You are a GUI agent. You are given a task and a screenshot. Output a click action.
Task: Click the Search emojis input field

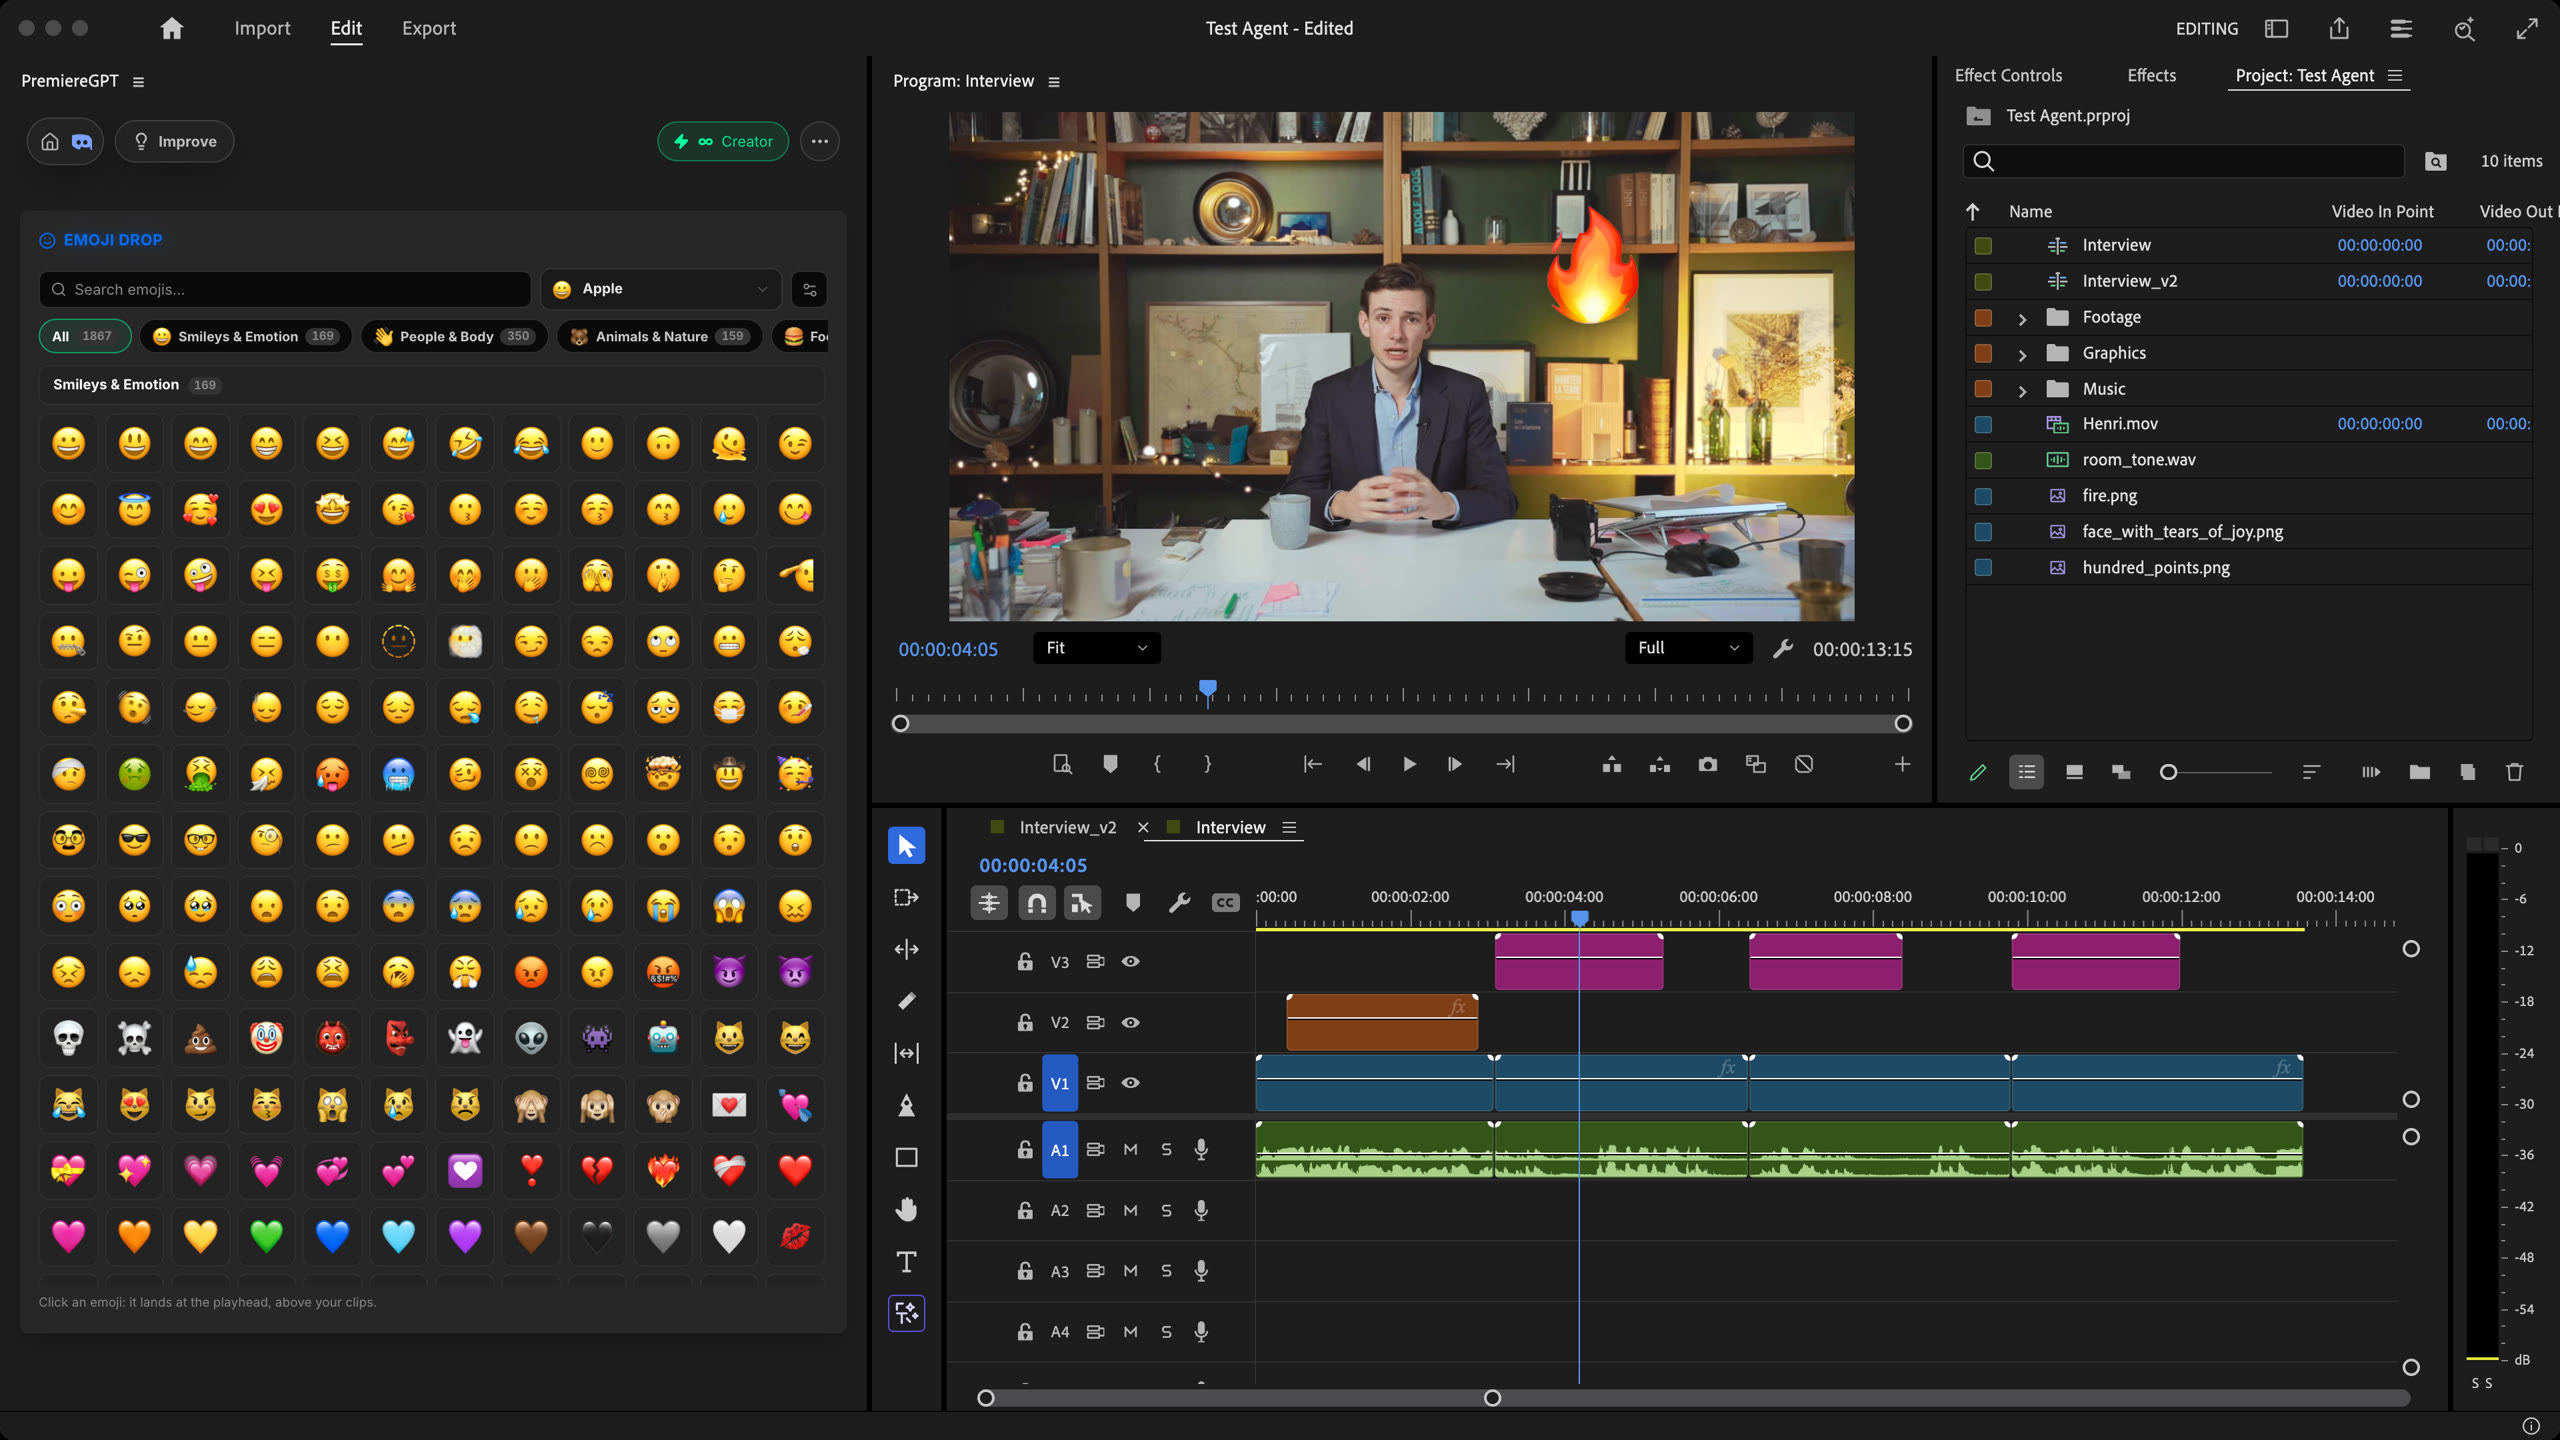click(285, 290)
